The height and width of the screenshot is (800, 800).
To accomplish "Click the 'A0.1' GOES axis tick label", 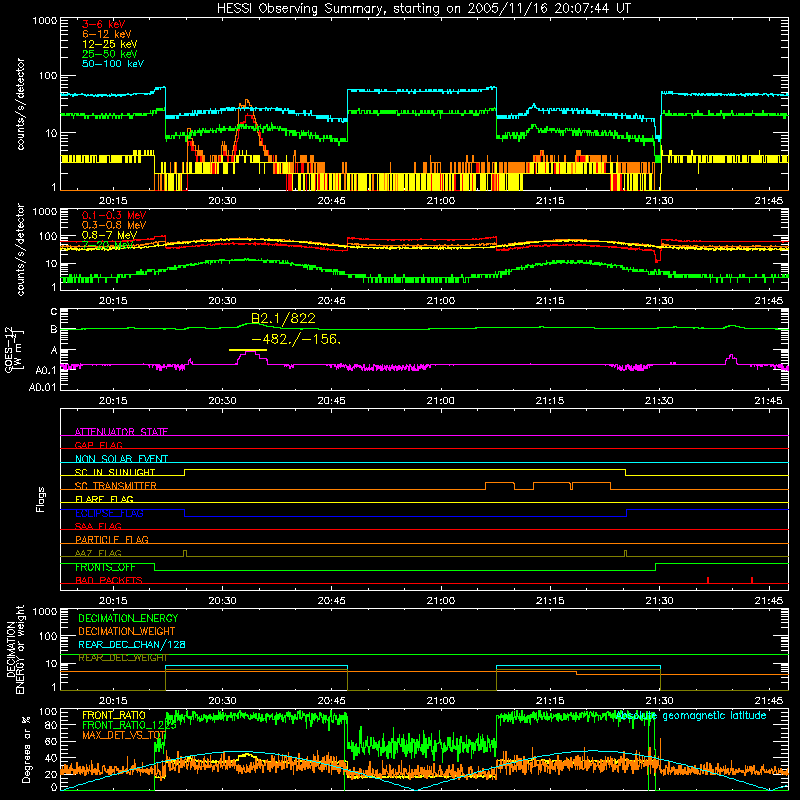I will pyautogui.click(x=45, y=370).
